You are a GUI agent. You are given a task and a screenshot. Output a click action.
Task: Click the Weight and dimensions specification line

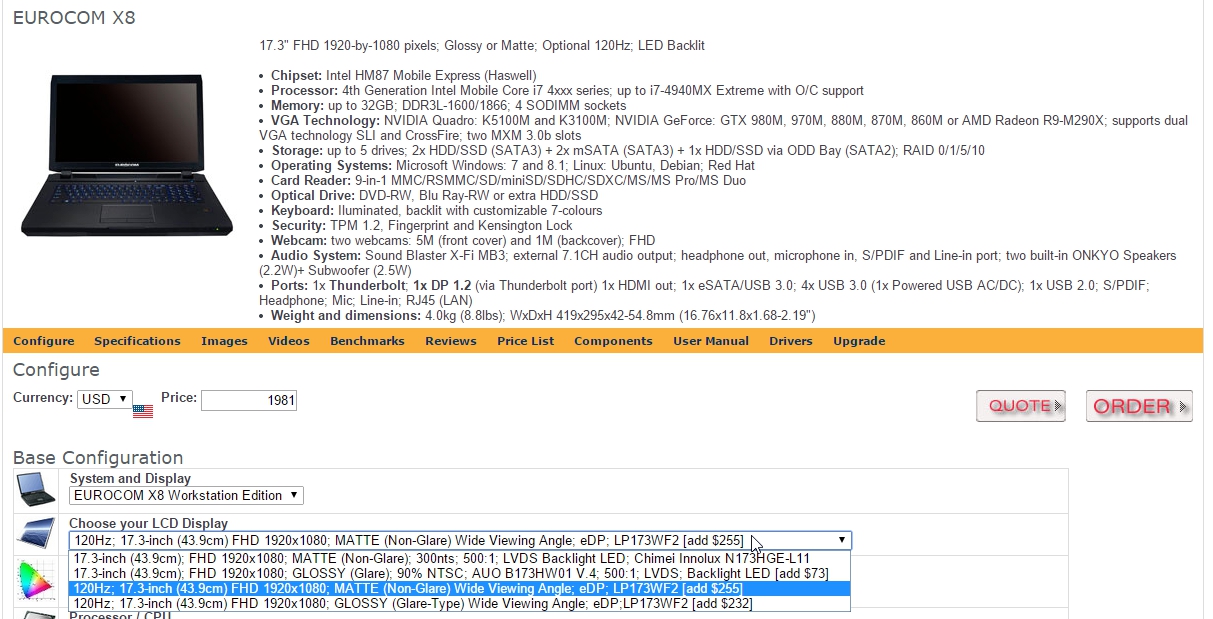543,315
